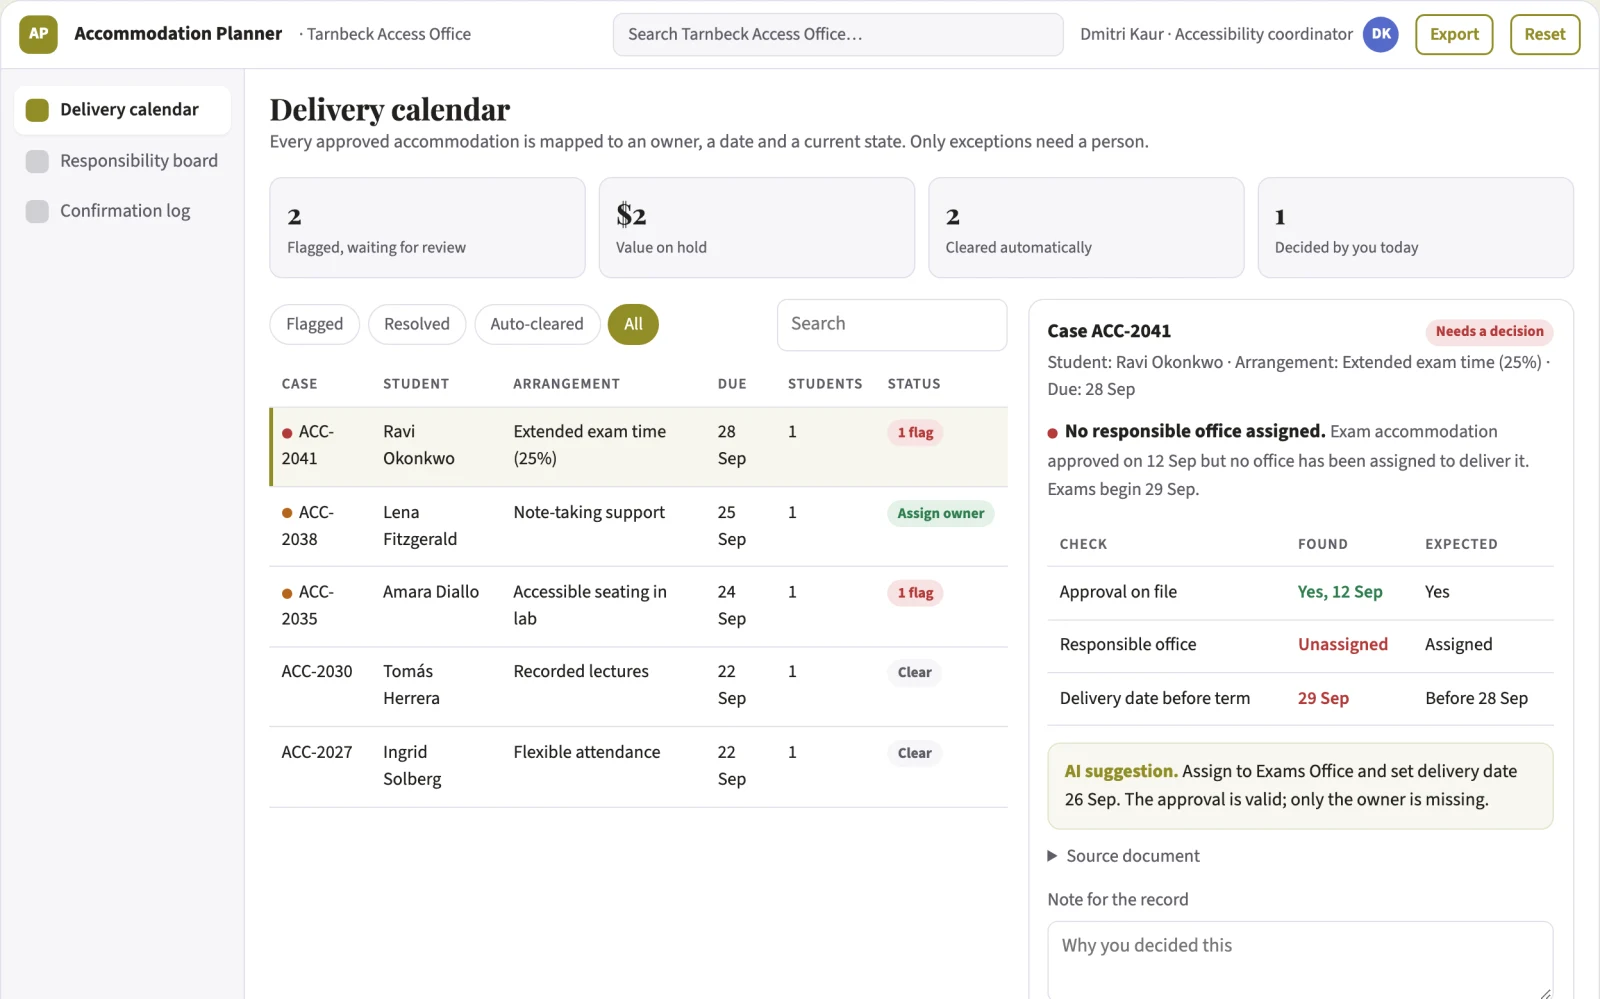Viewport: 1600px width, 999px height.
Task: Select the ACC-2038 case row
Action: pos(638,527)
